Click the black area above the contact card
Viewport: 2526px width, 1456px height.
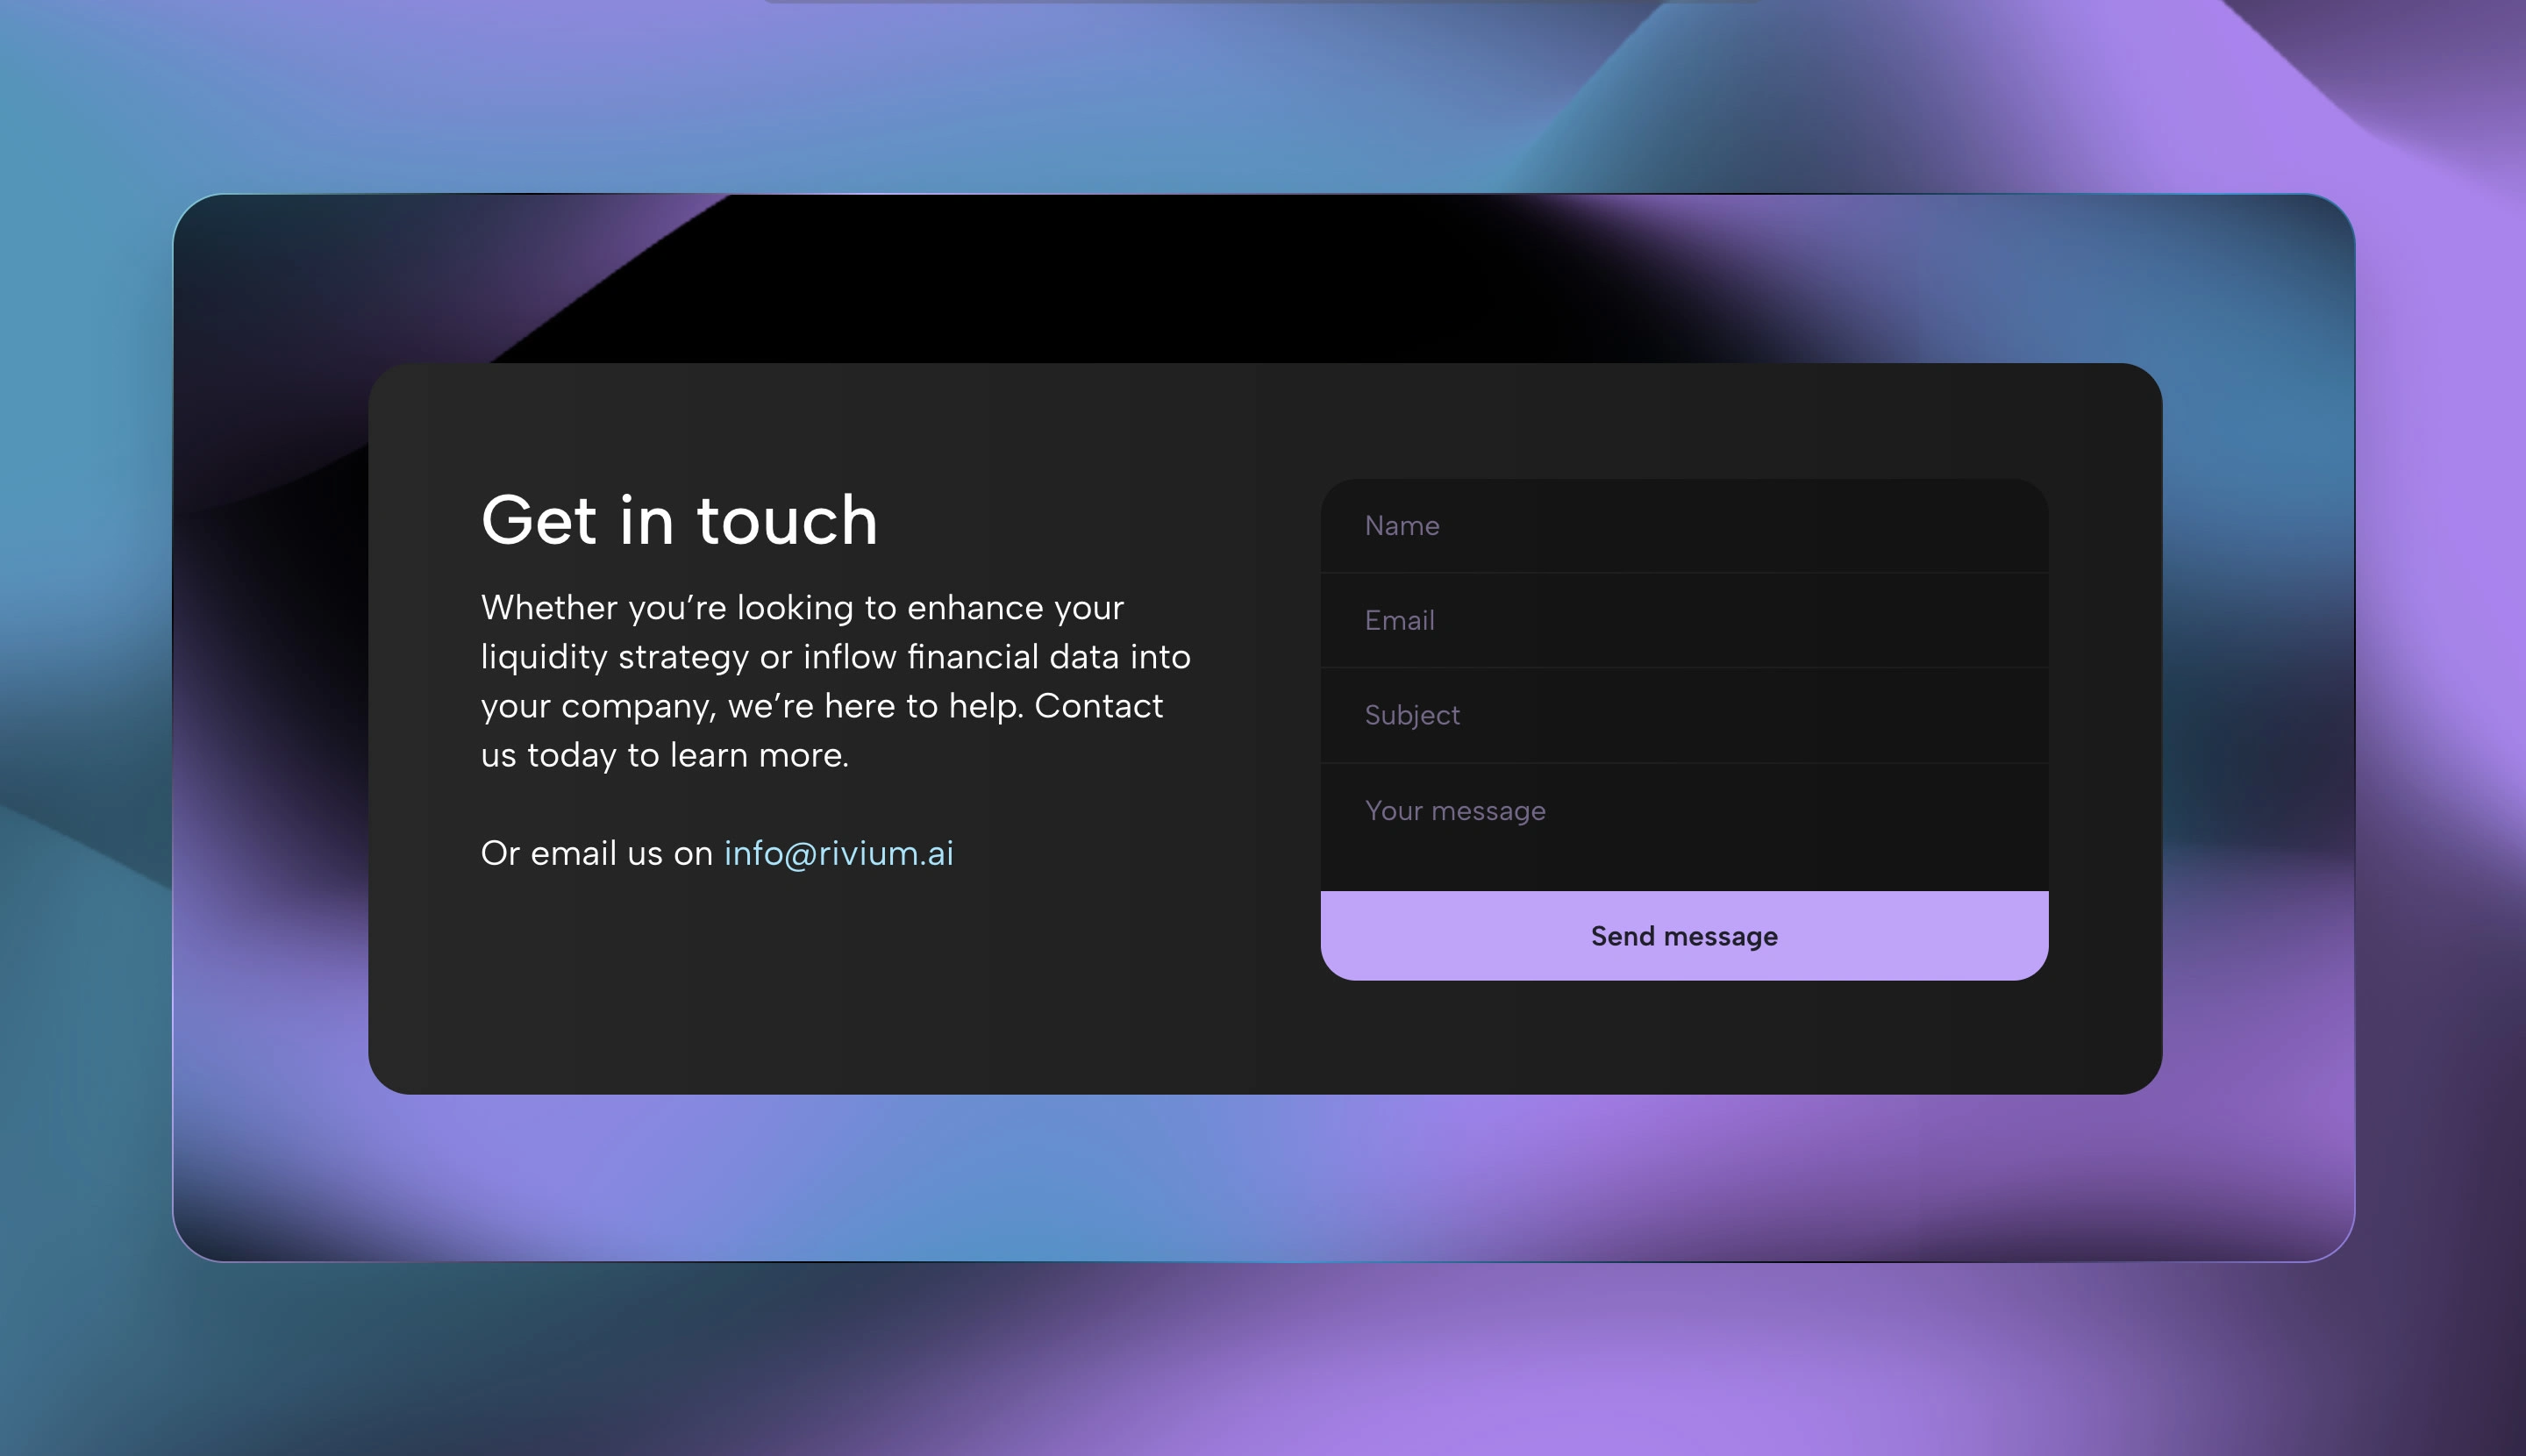(x=1100, y=280)
